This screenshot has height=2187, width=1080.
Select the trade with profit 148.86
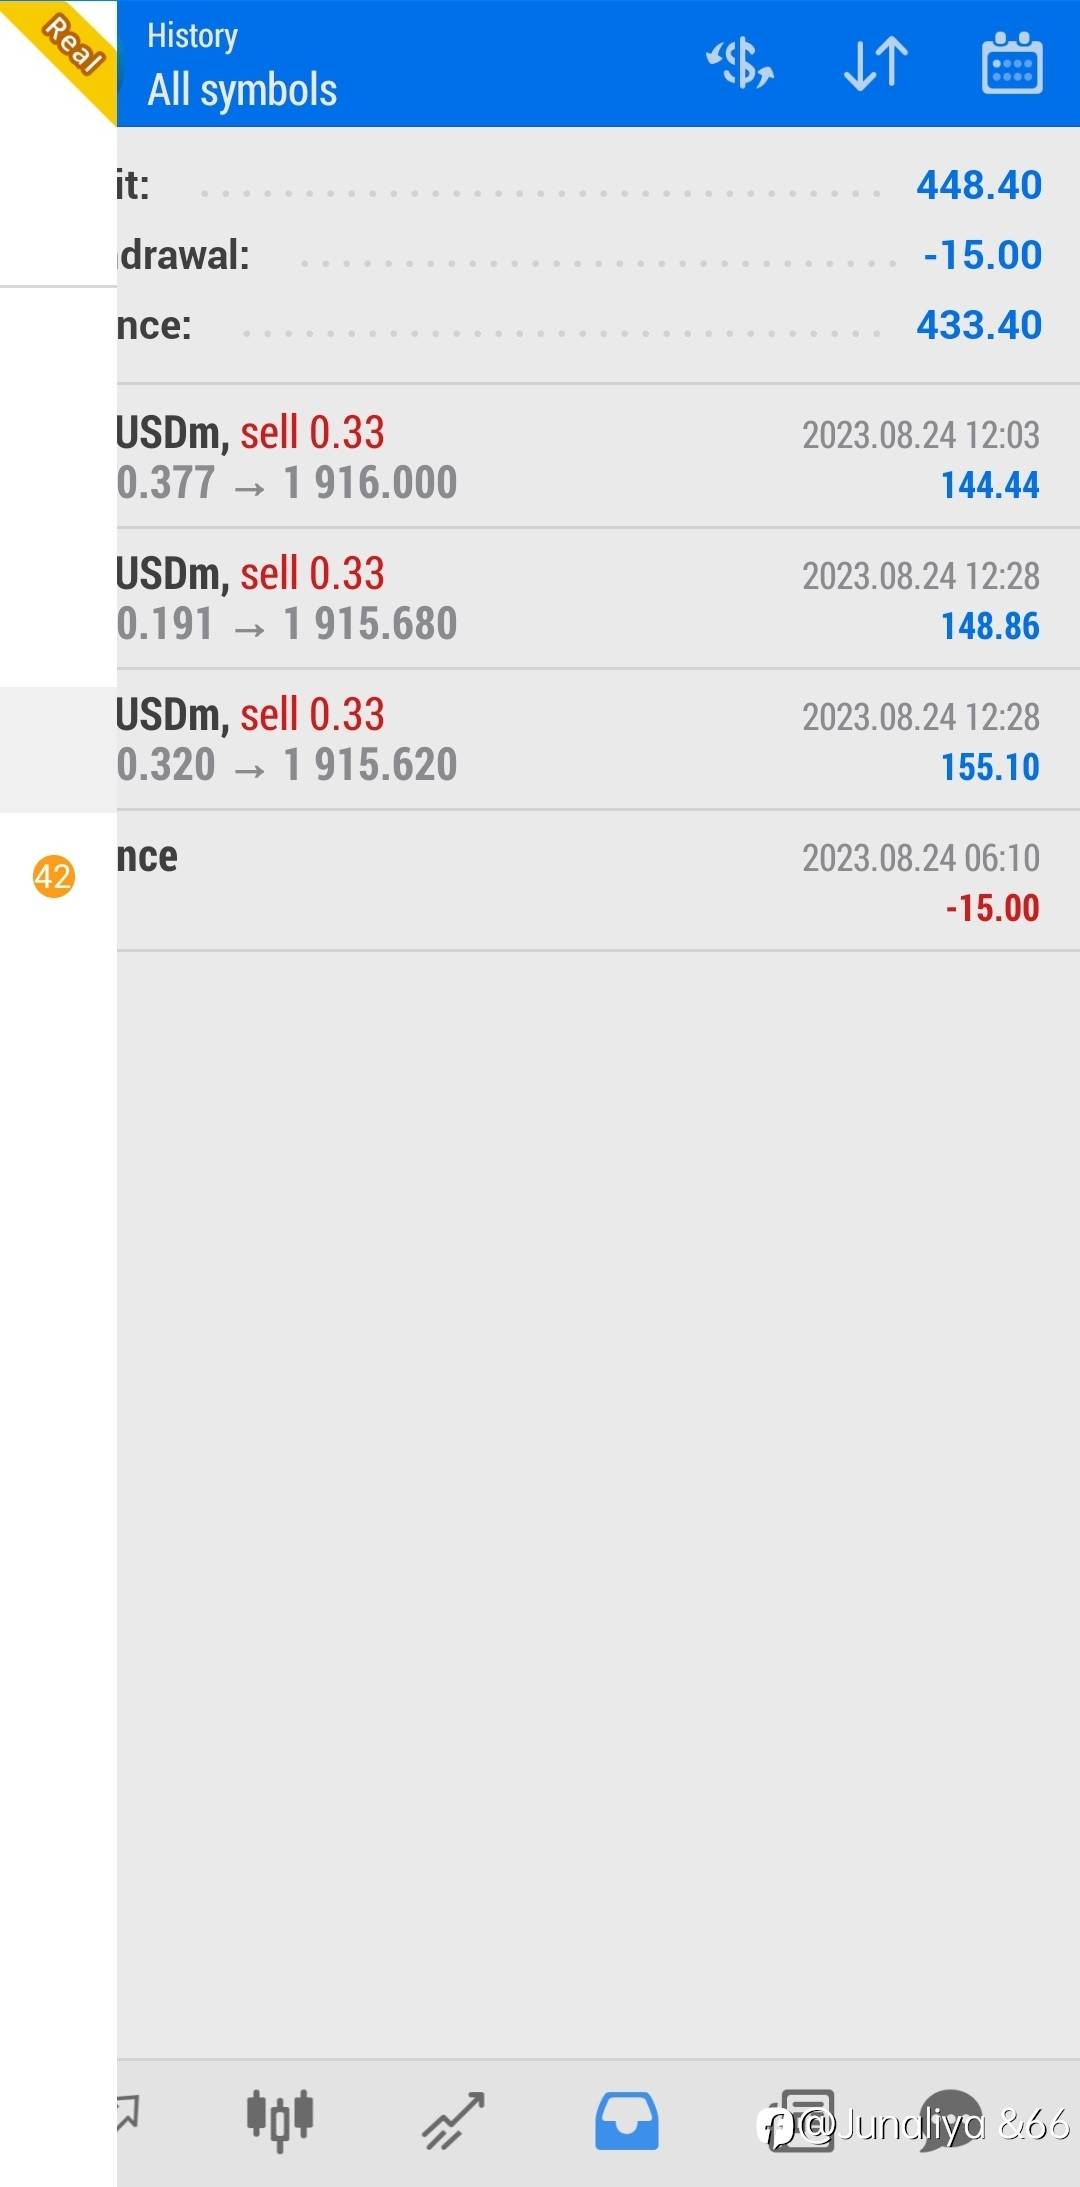pyautogui.click(x=578, y=599)
